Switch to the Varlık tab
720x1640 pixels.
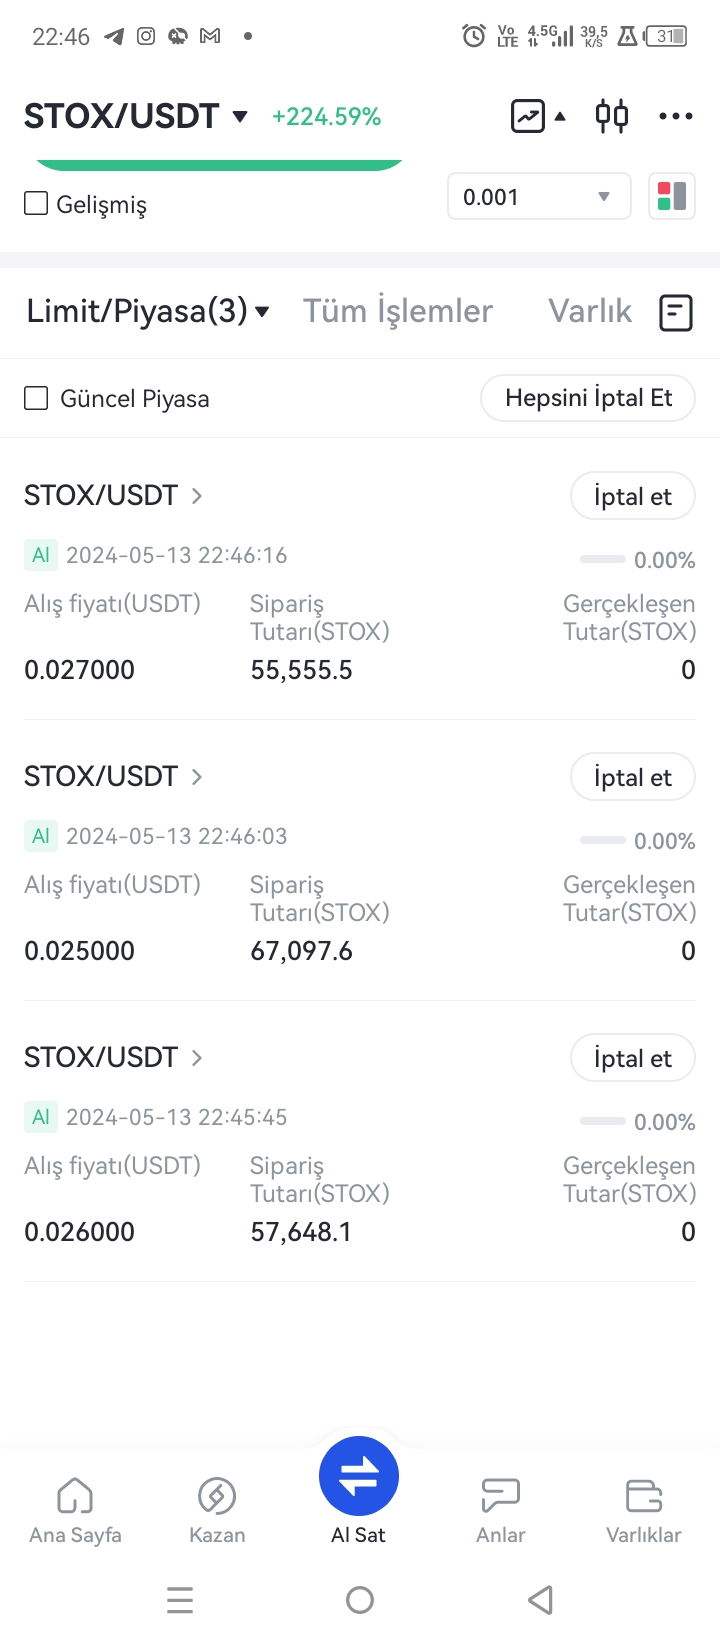pos(590,311)
